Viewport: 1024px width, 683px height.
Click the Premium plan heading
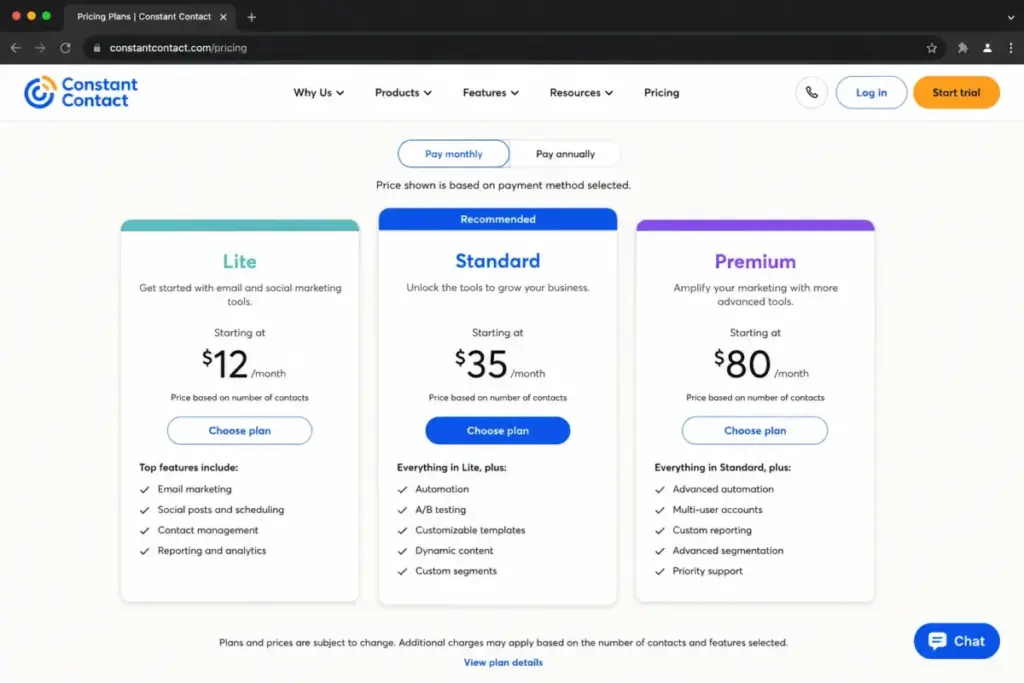755,261
